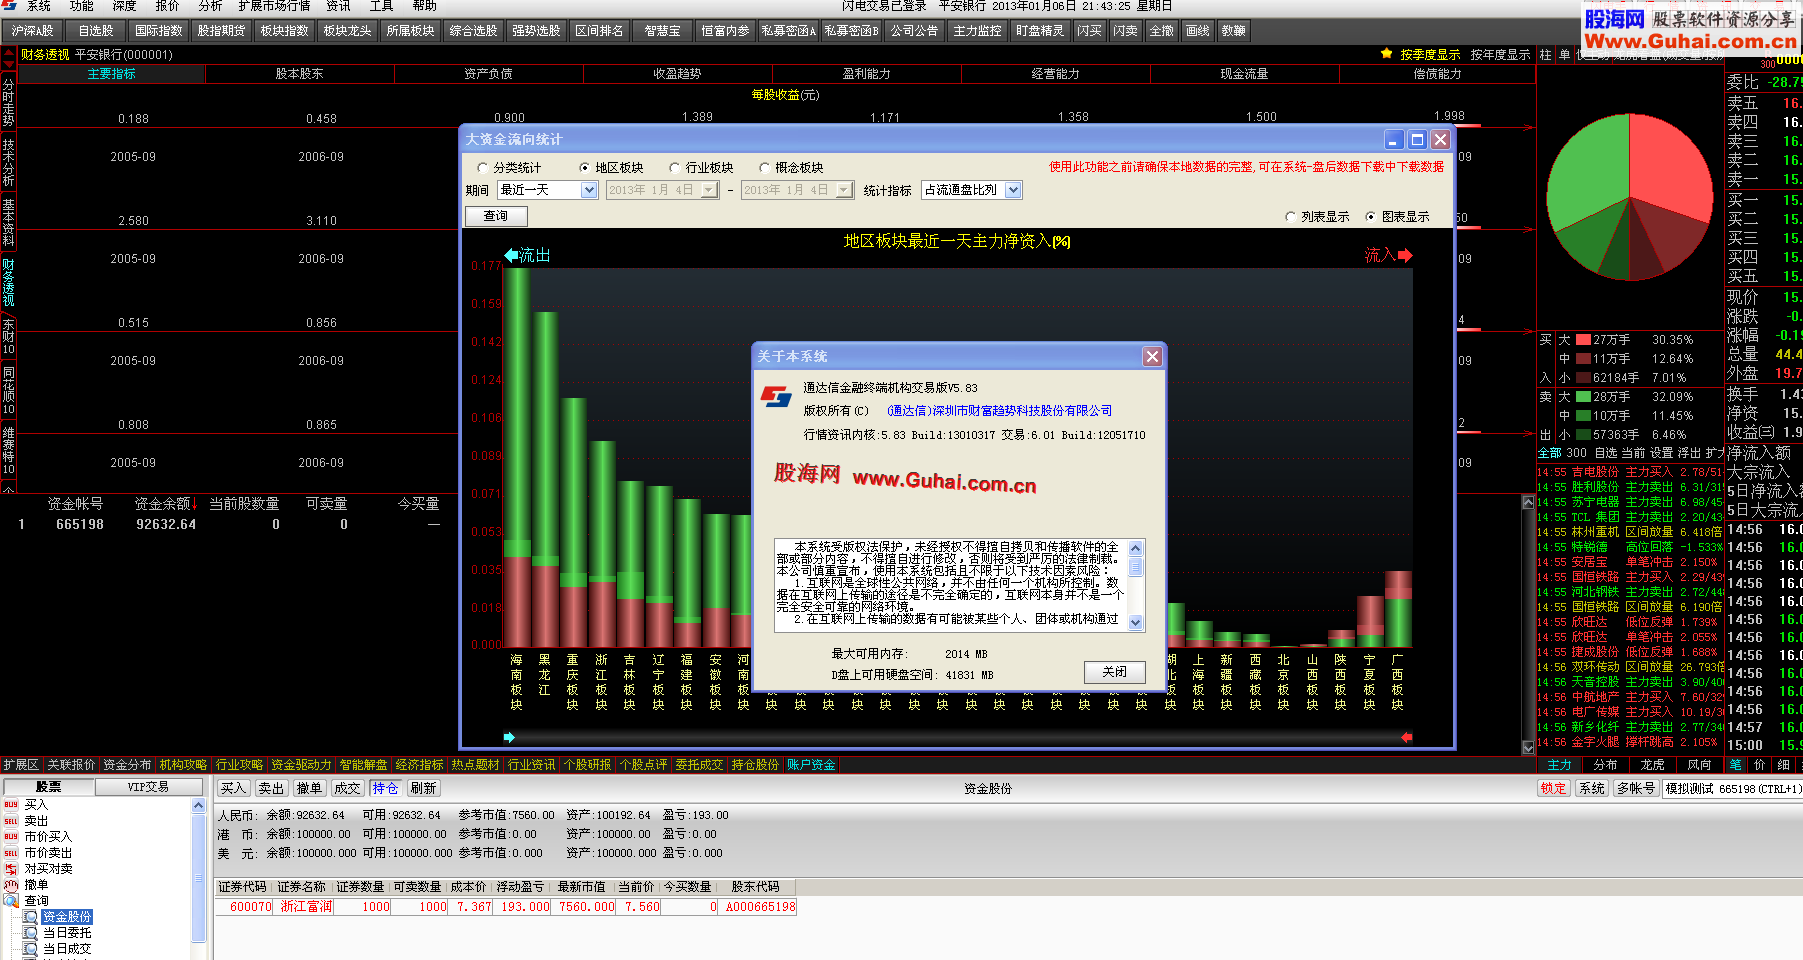Click the 闪买 toolbar button
This screenshot has height=960, width=1803.
[1089, 31]
